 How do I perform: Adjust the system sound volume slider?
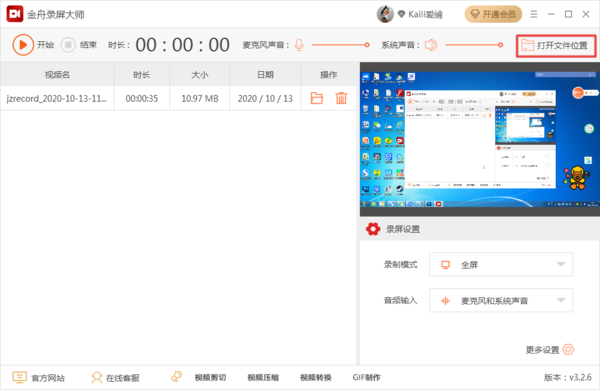tap(474, 45)
